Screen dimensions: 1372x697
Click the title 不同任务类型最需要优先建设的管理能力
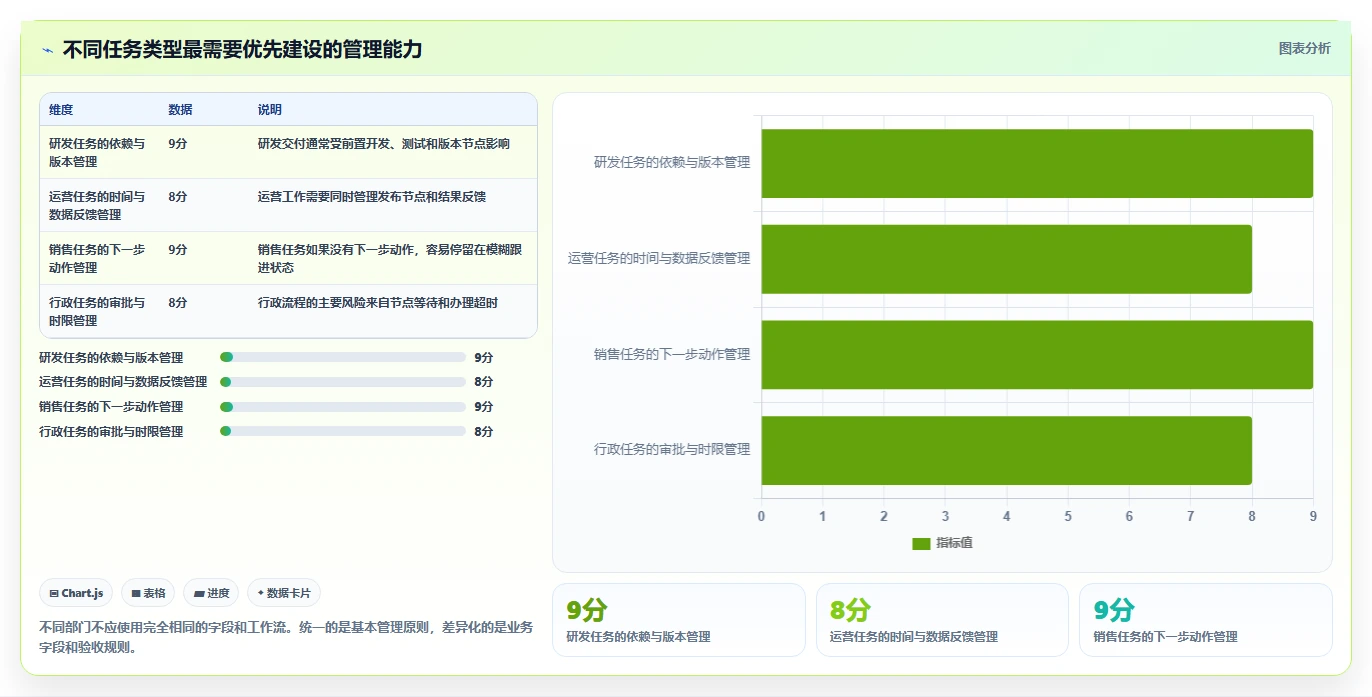point(243,49)
